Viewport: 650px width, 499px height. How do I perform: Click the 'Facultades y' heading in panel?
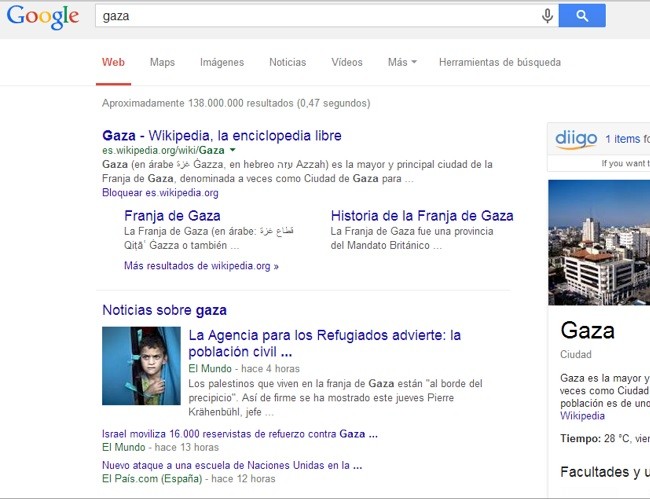point(605,472)
